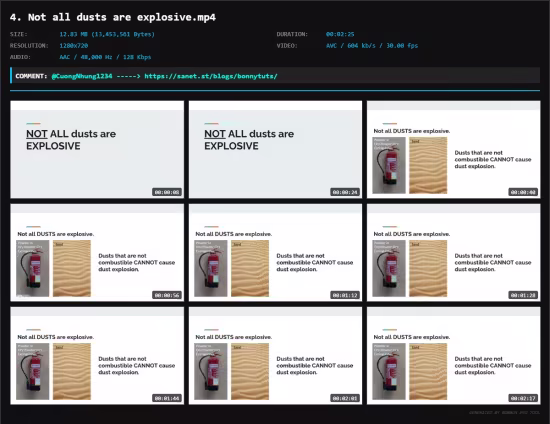Click the 'Dusts that are not combustible' paragraph in the 00:00:56 frame

tap(136, 262)
